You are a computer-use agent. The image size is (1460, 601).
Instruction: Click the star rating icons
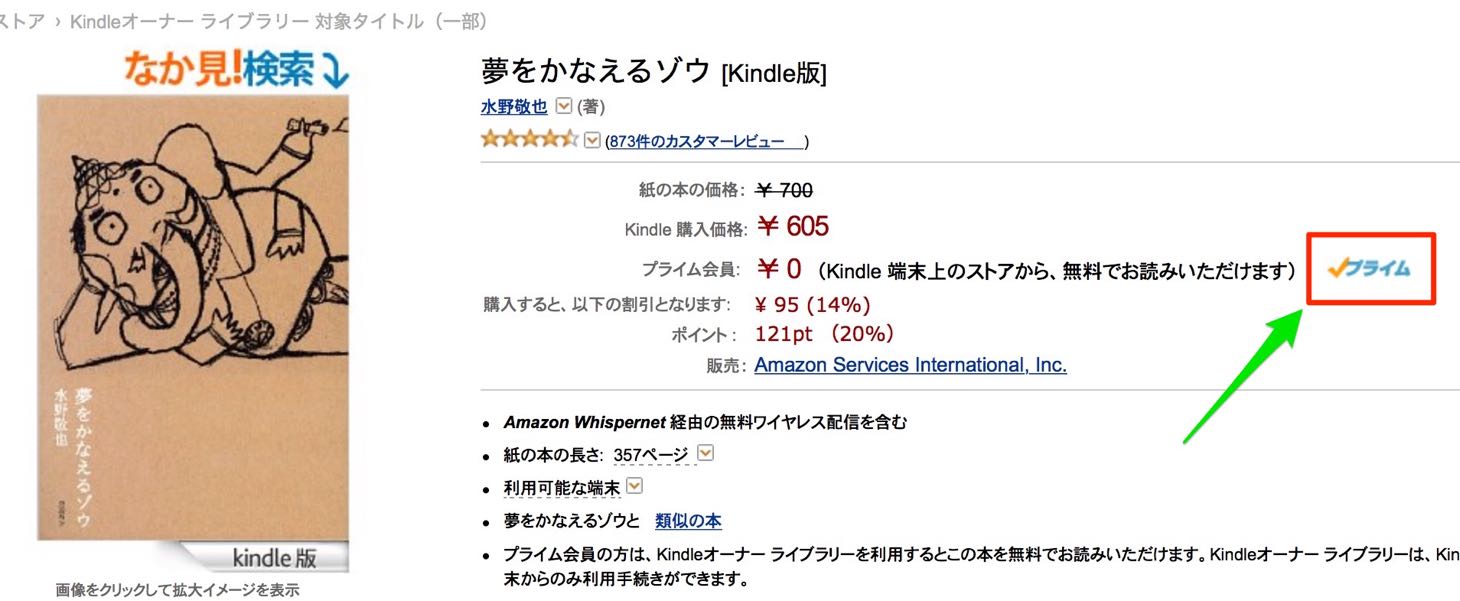529,139
